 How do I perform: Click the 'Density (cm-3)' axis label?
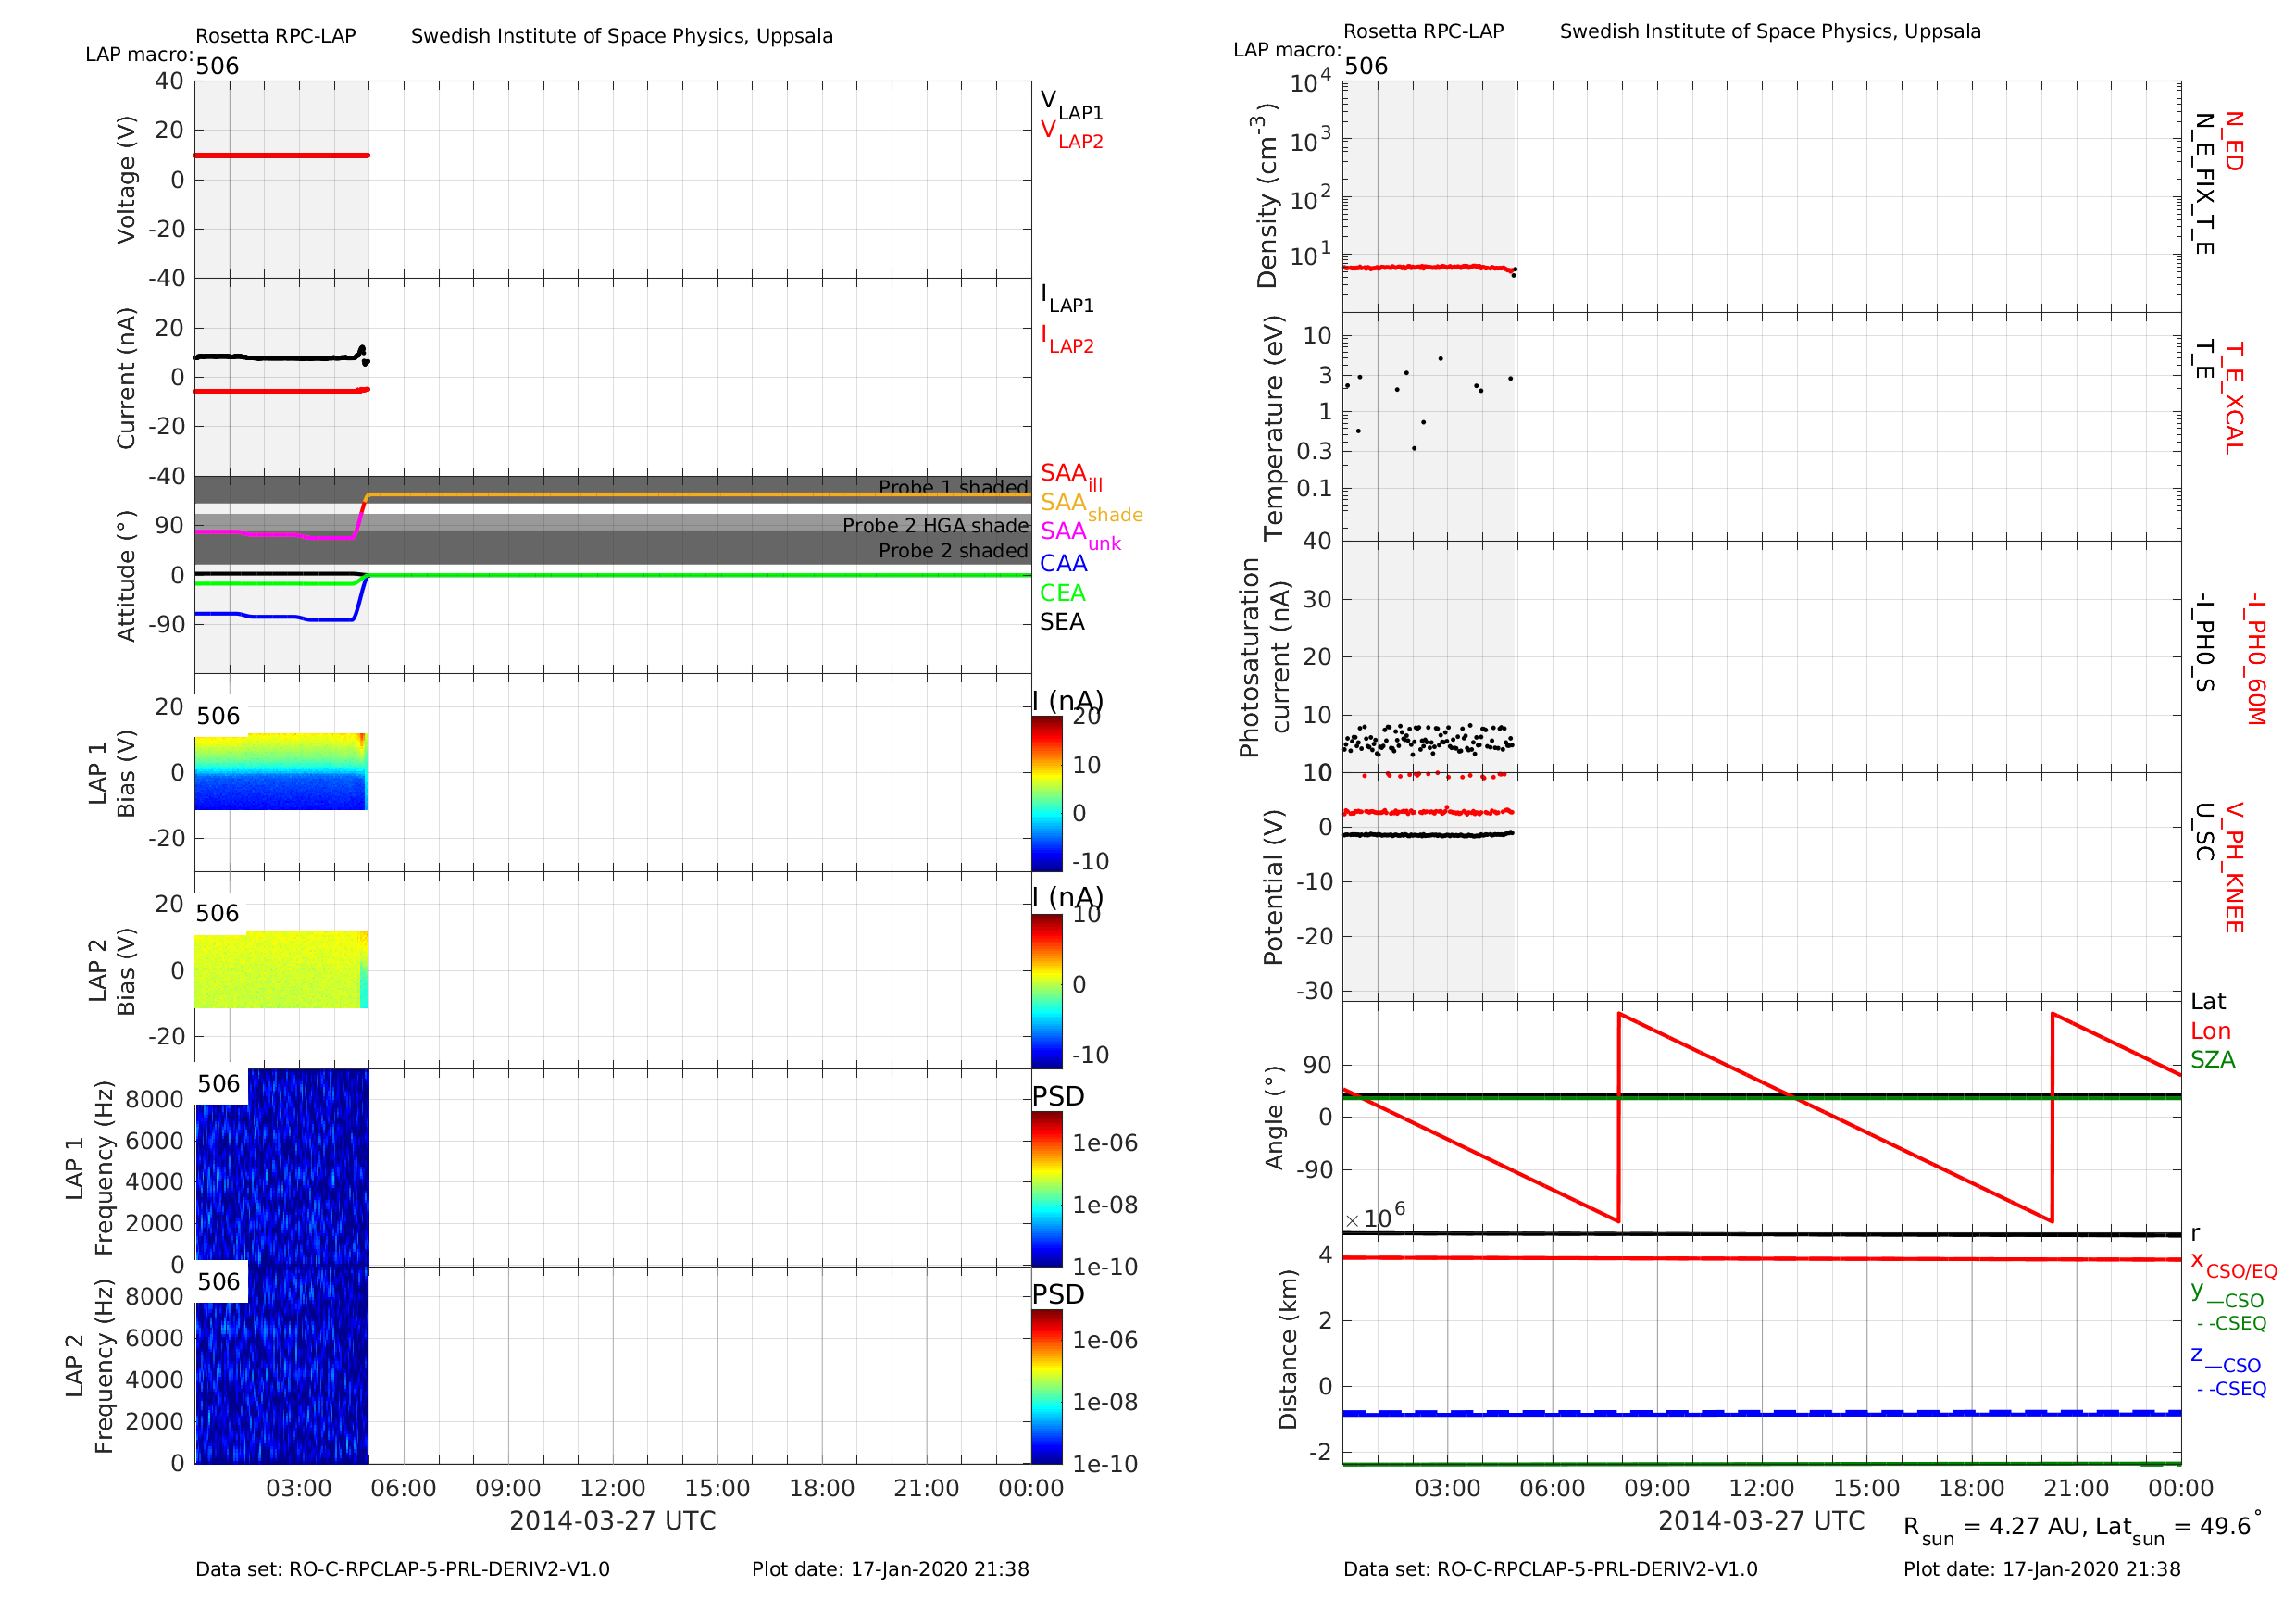(1264, 196)
